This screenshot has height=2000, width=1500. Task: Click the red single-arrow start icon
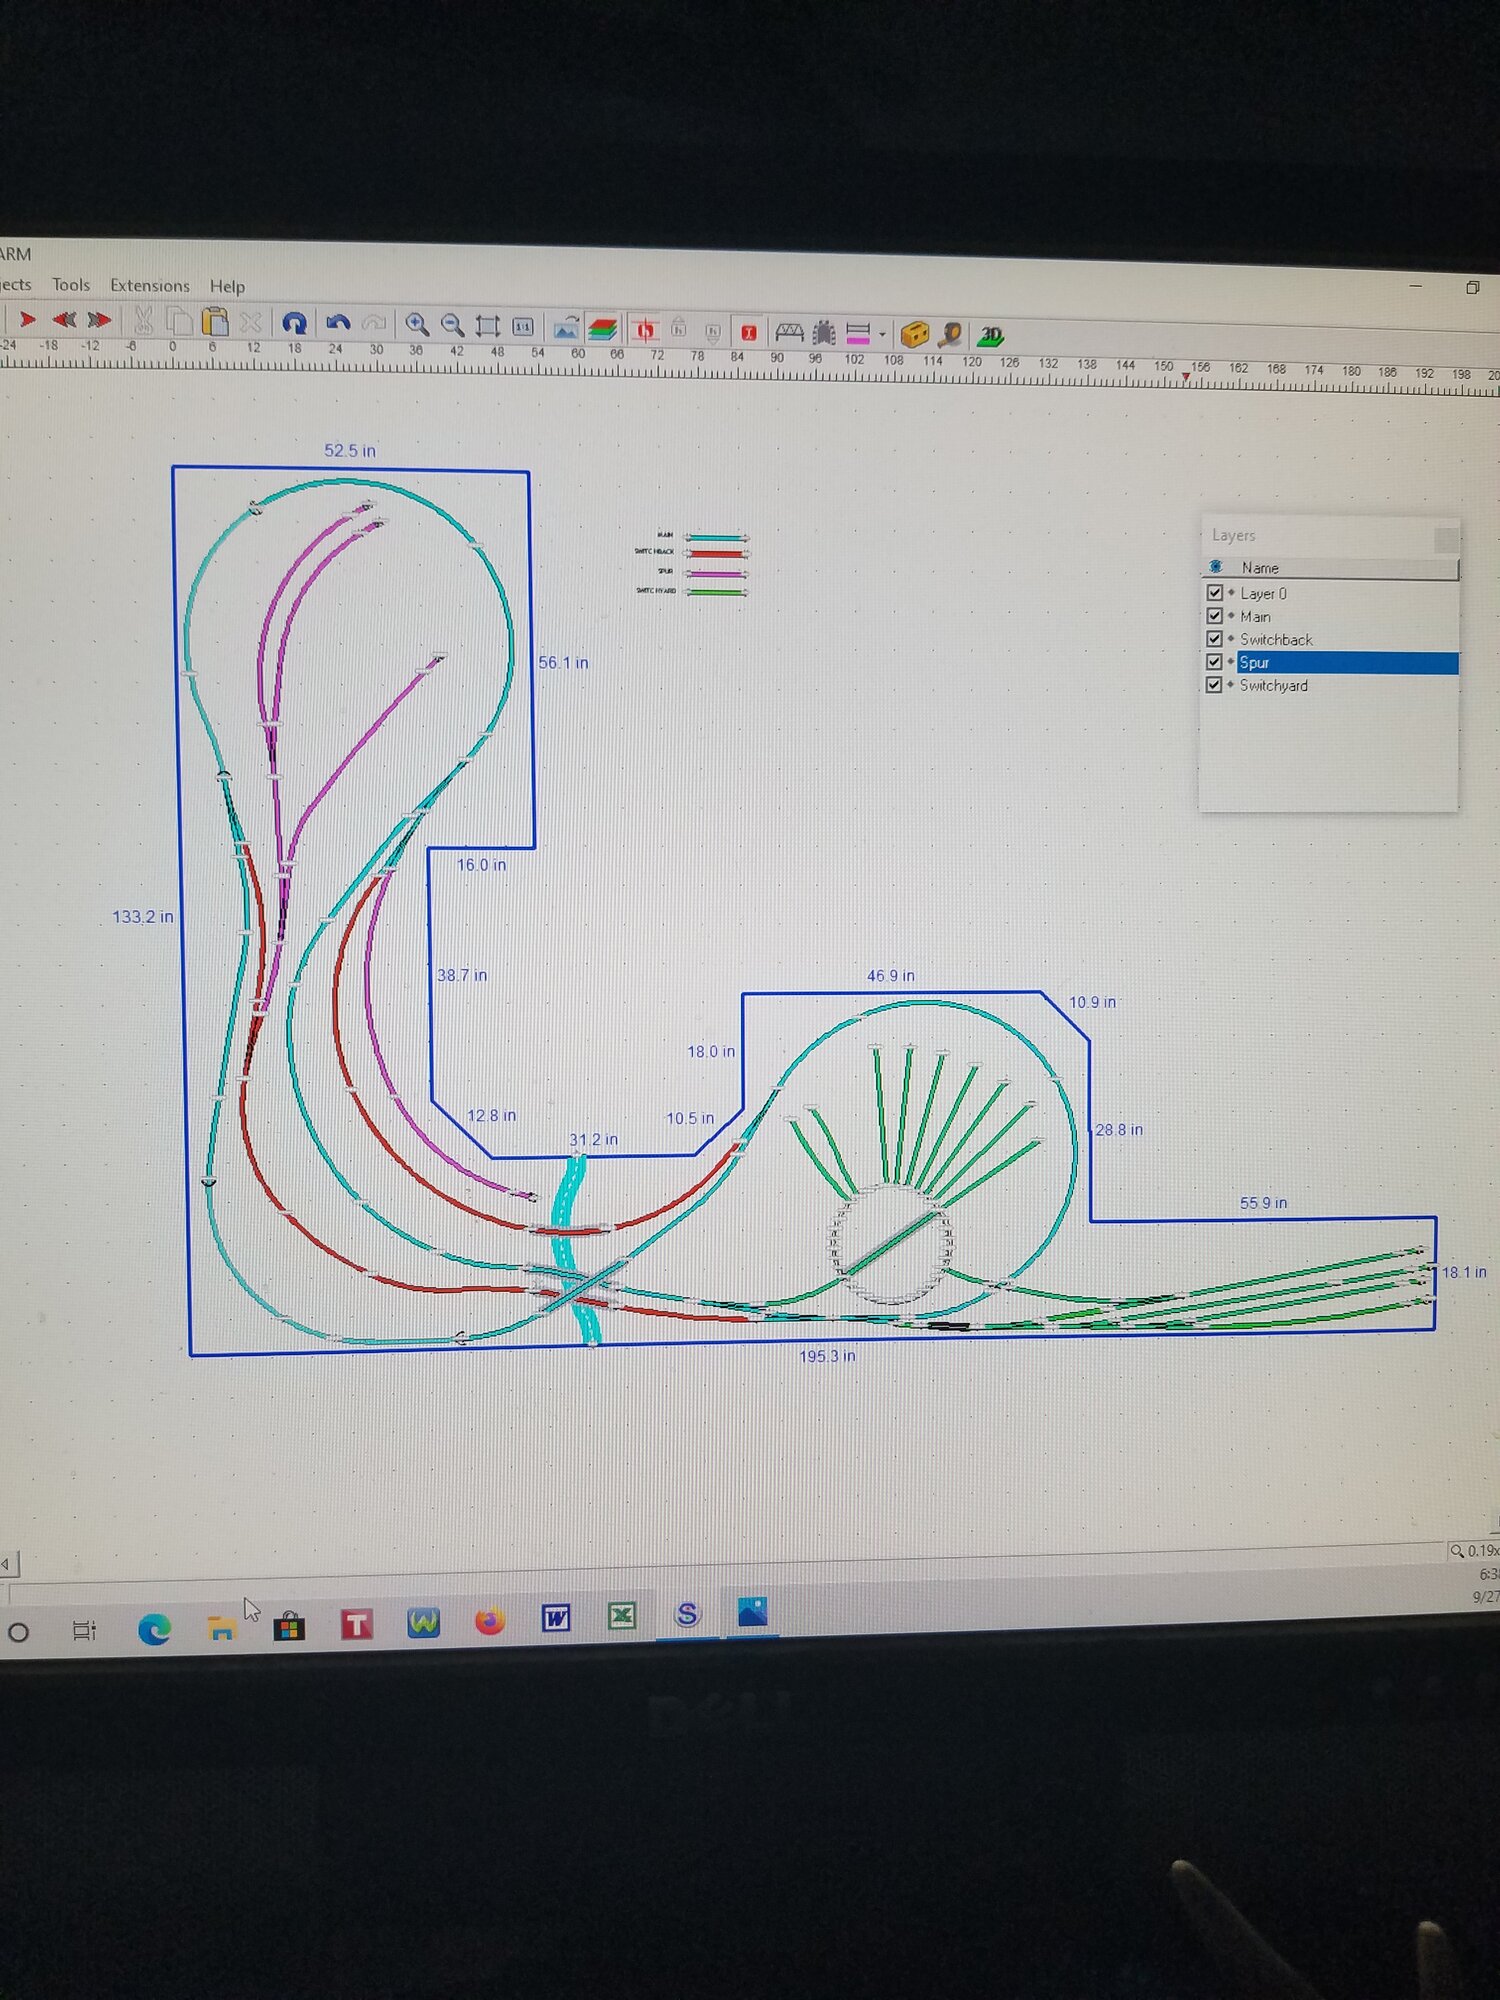coord(27,319)
